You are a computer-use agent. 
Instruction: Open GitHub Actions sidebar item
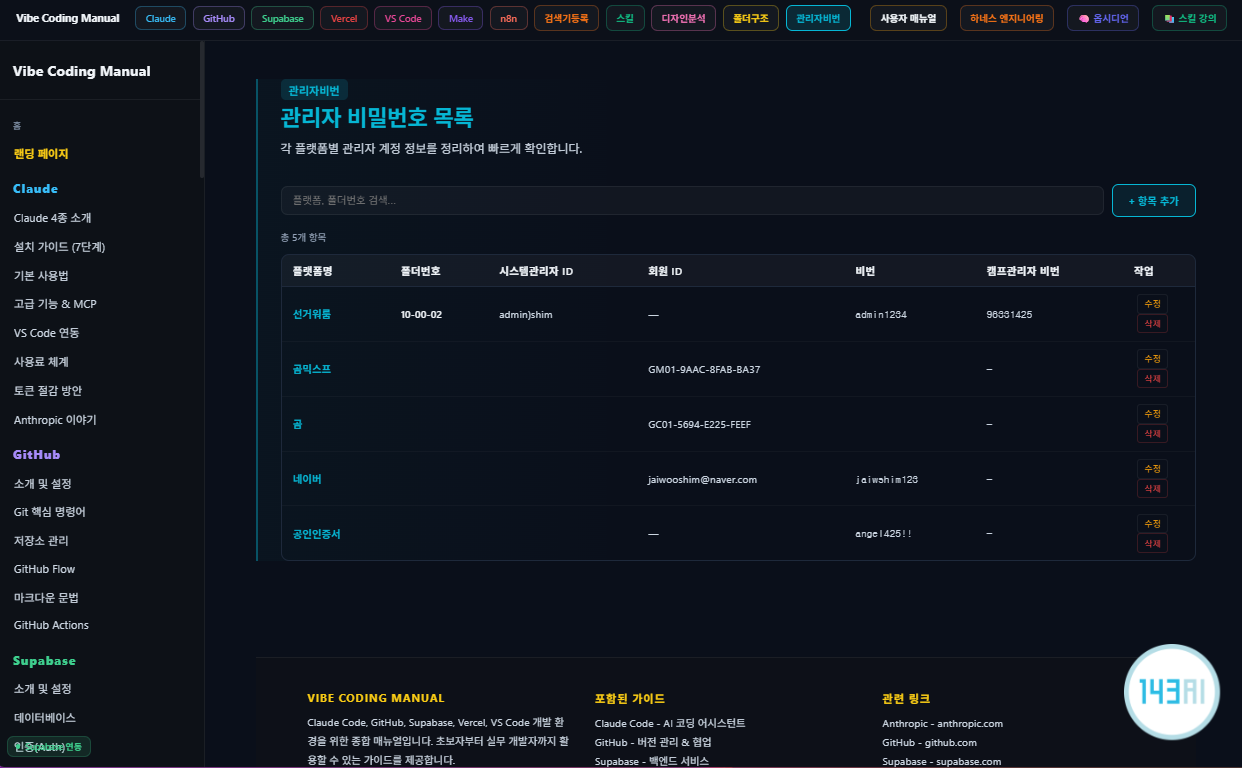pos(51,625)
